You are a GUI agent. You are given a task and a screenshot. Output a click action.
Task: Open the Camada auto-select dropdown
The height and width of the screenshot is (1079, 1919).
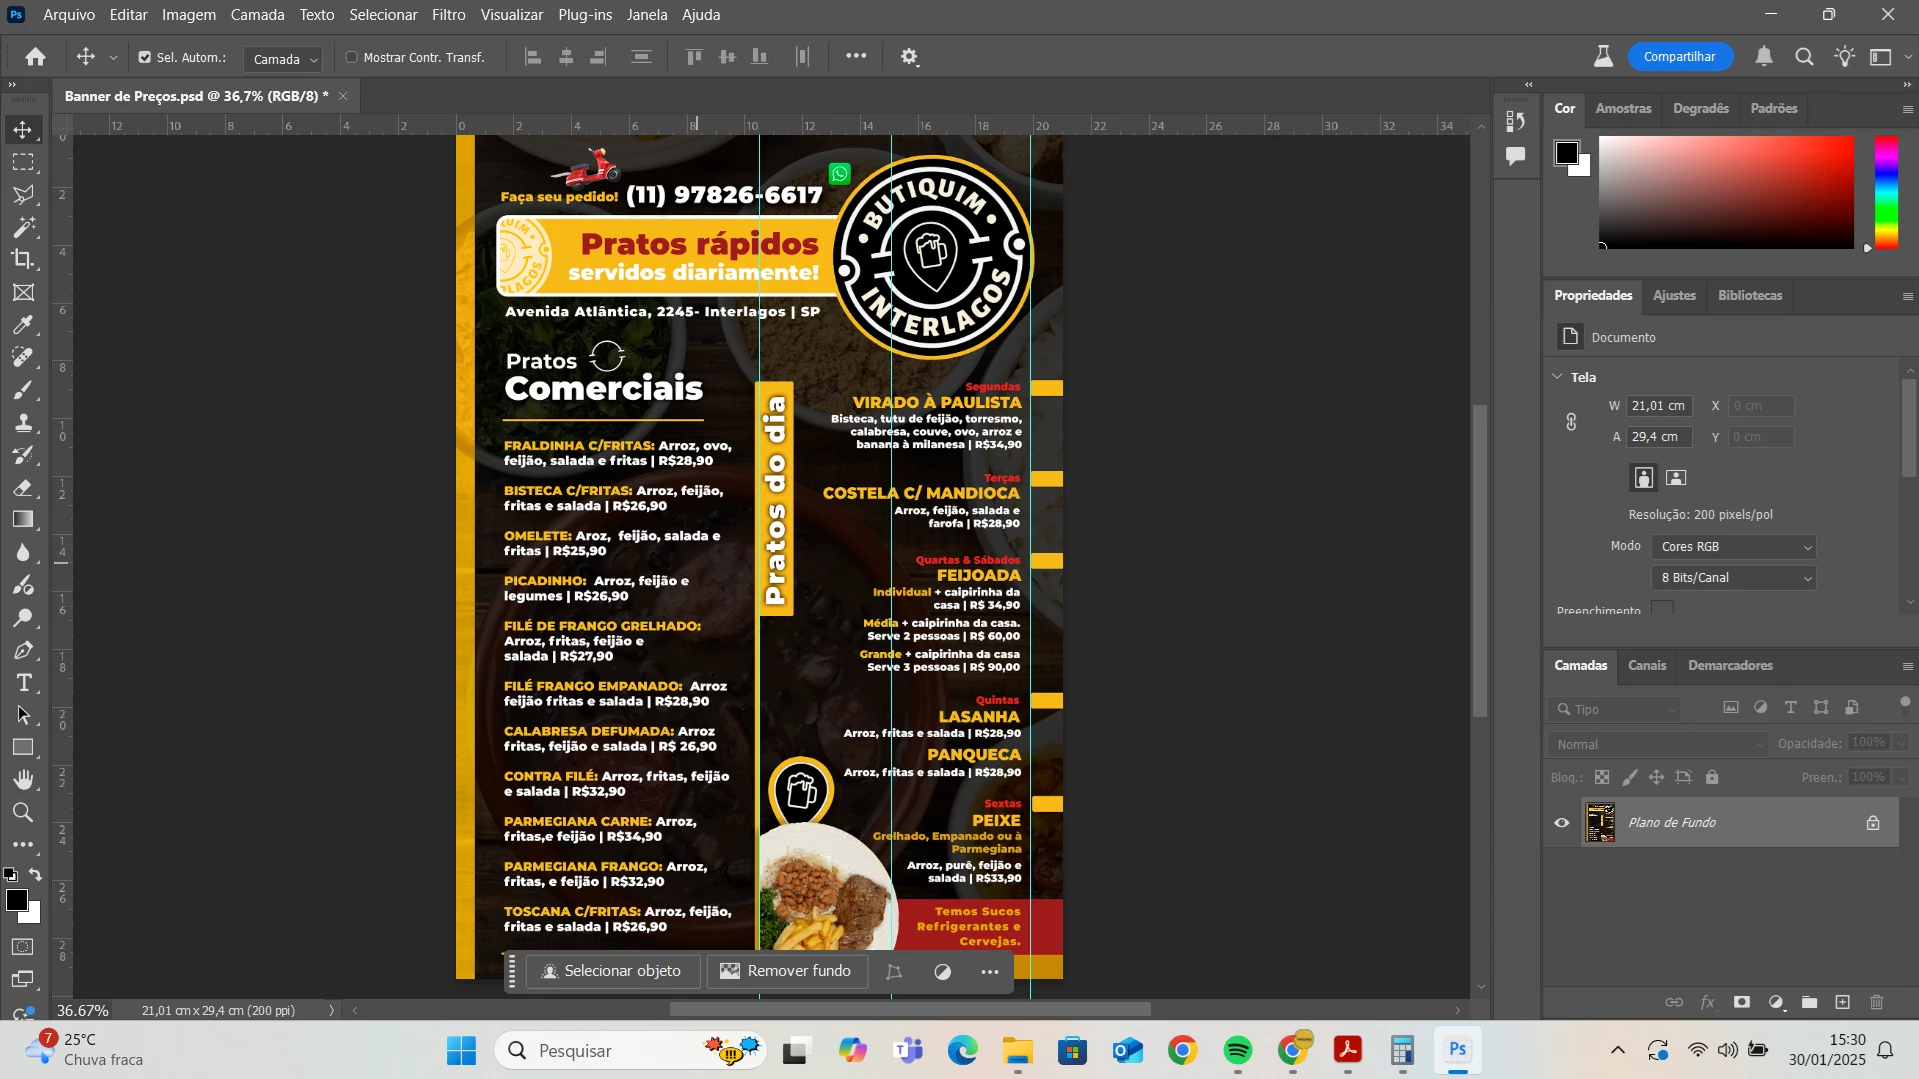click(x=283, y=59)
